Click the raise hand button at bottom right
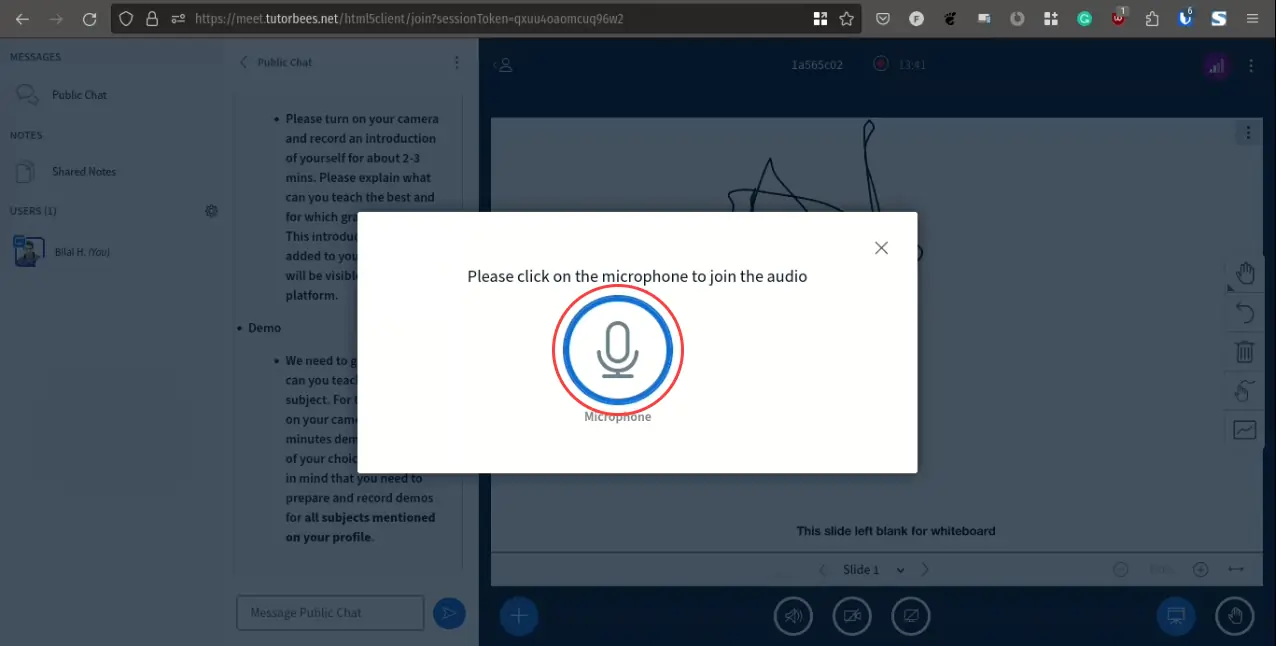The height and width of the screenshot is (646, 1276). [x=1234, y=616]
